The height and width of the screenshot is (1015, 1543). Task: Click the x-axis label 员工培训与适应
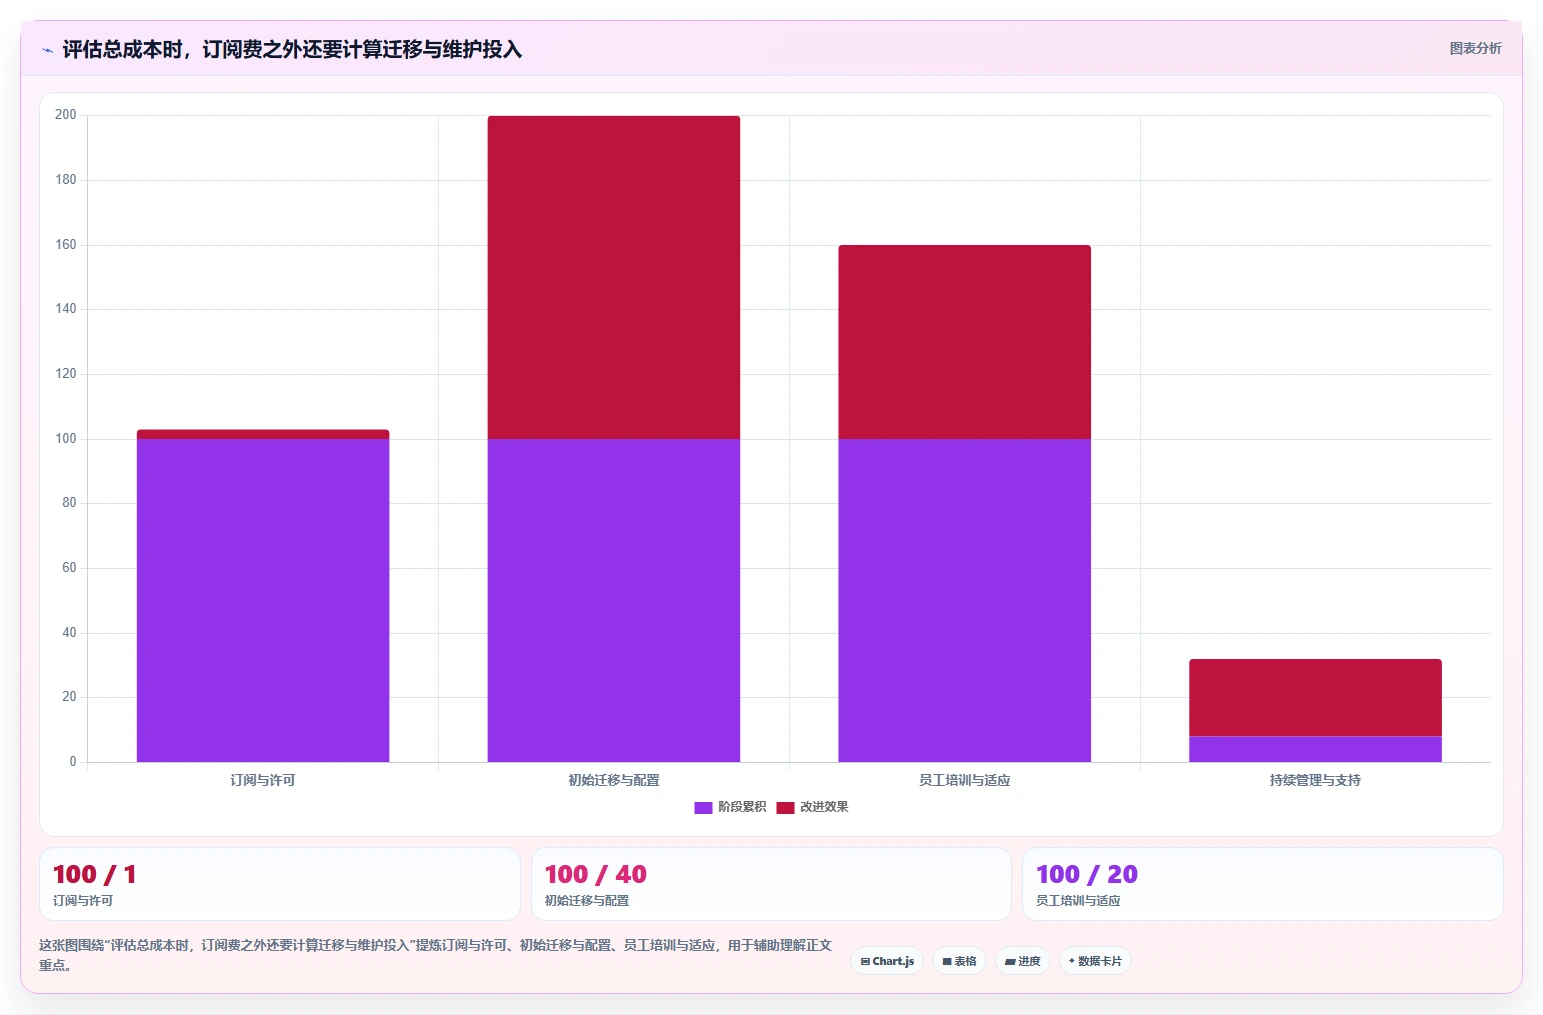click(x=965, y=780)
